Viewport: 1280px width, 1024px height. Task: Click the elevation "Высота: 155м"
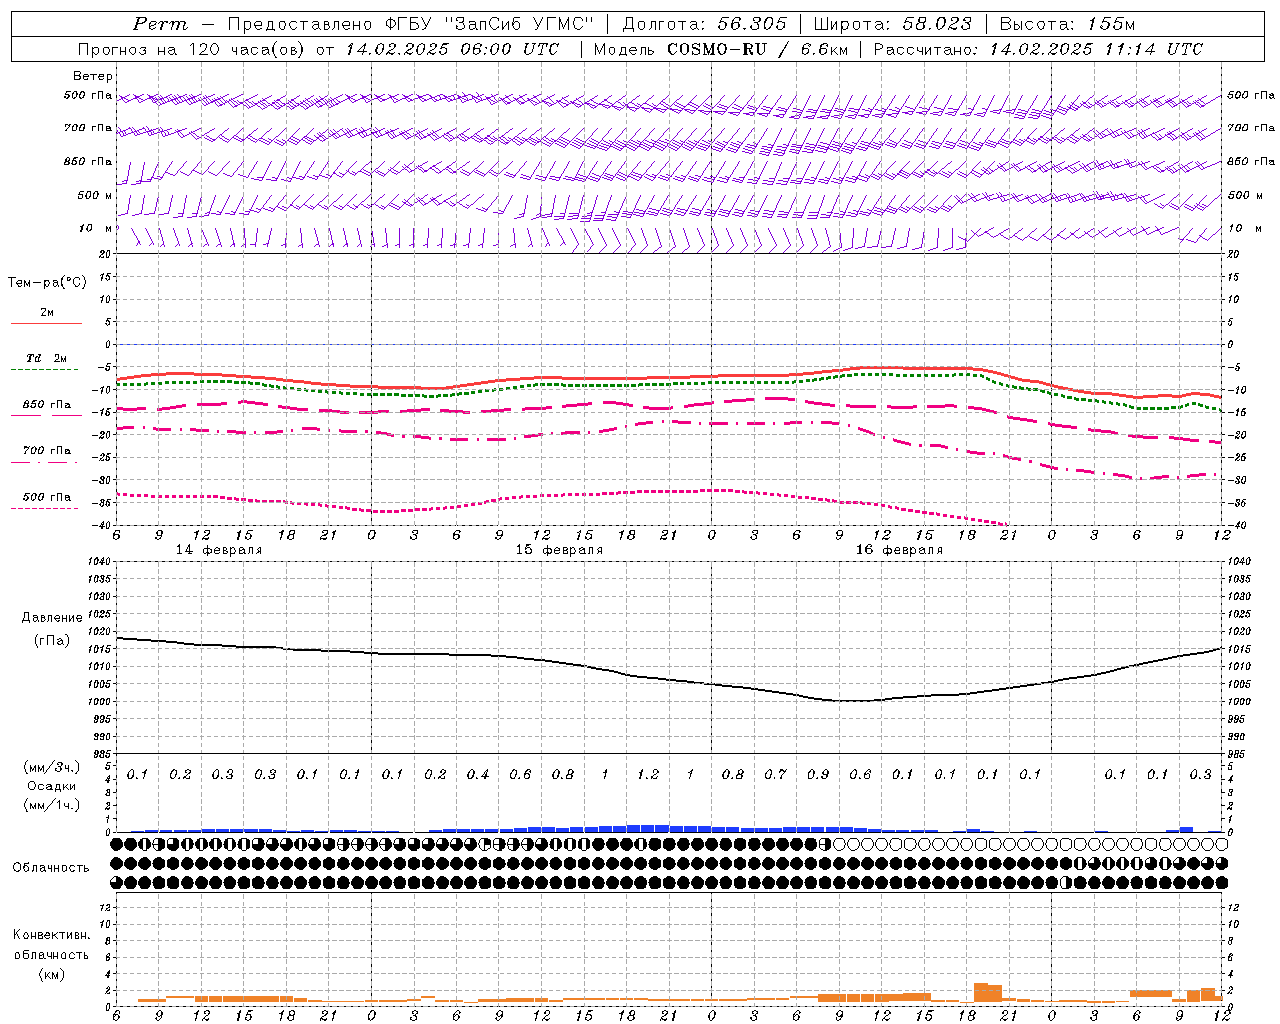click(1067, 24)
